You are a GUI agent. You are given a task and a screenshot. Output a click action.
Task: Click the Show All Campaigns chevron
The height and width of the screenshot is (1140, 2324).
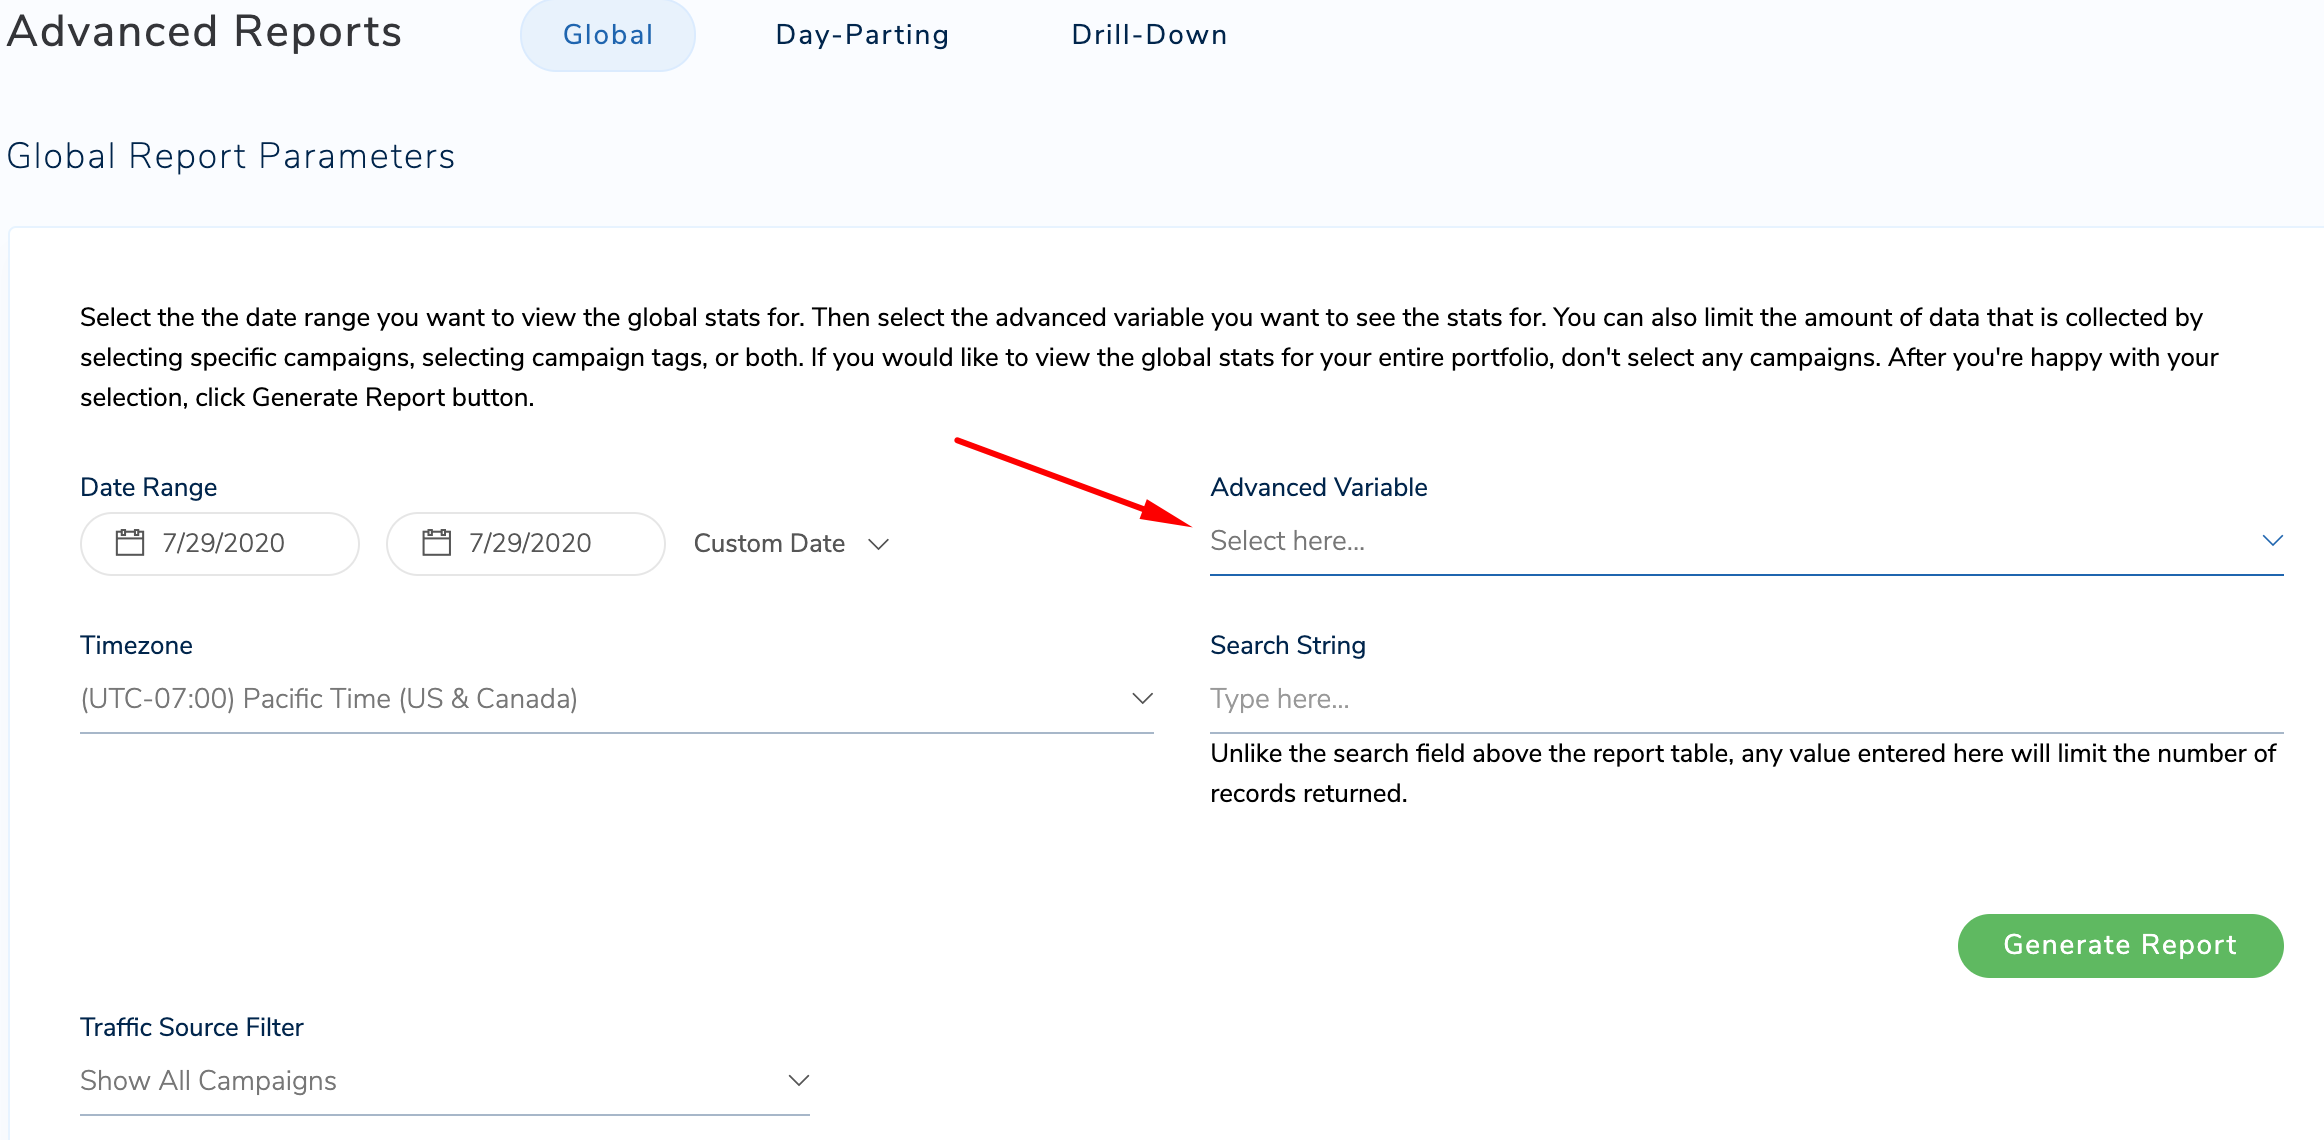pos(798,1081)
